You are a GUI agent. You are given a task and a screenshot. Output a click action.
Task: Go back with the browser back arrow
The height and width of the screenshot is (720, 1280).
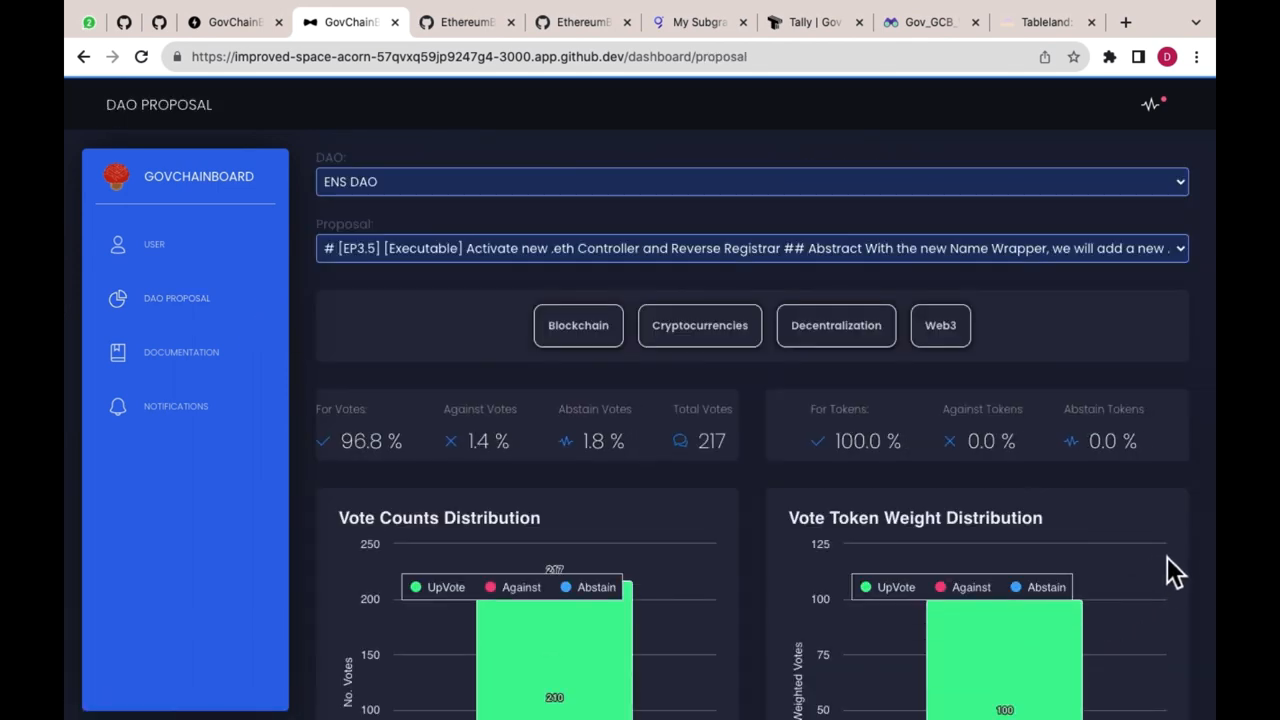pyautogui.click(x=84, y=57)
